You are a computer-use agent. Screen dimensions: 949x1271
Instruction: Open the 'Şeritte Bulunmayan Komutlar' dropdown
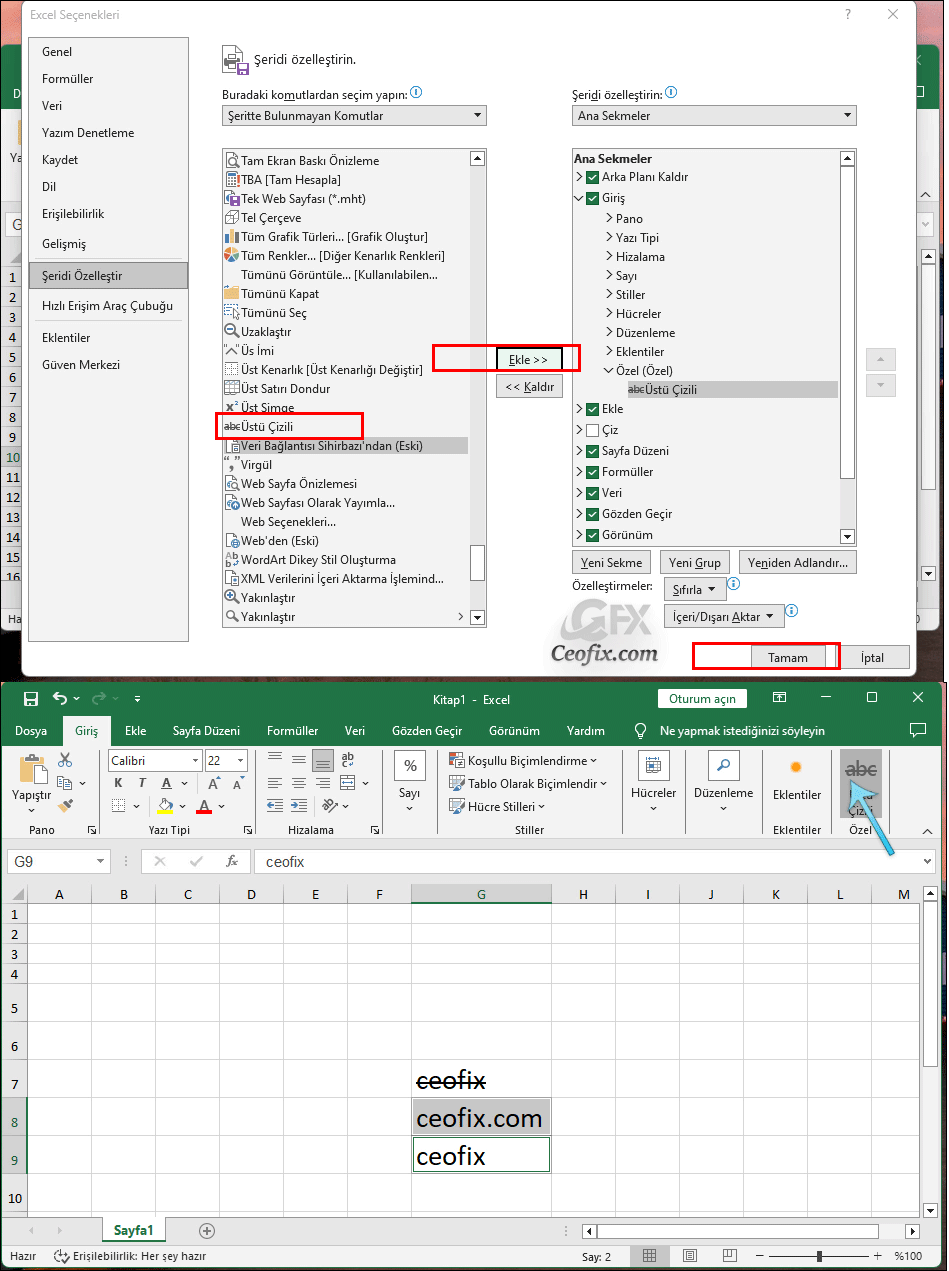pos(354,116)
